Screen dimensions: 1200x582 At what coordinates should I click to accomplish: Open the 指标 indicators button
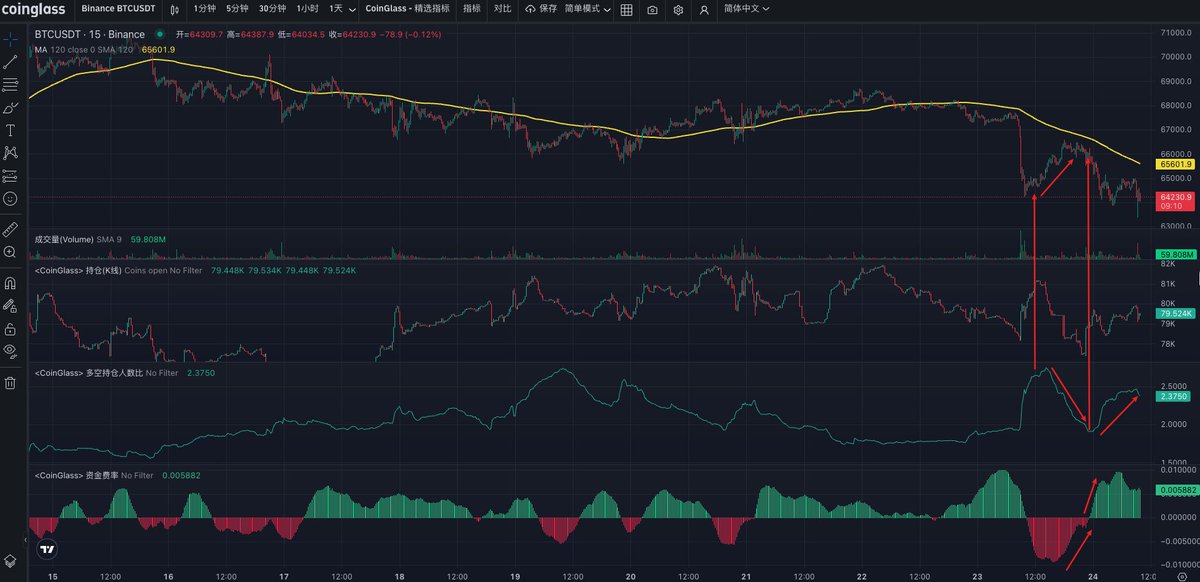[471, 9]
